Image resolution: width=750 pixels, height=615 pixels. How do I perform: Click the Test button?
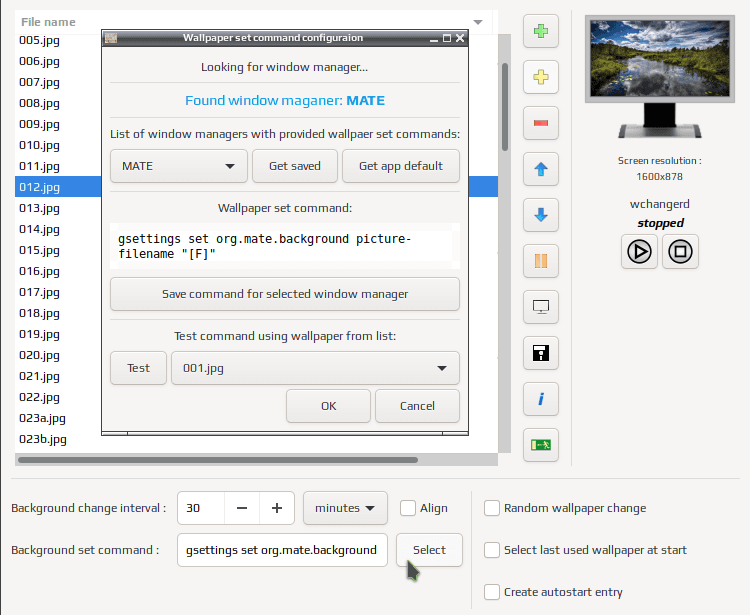[x=138, y=368]
